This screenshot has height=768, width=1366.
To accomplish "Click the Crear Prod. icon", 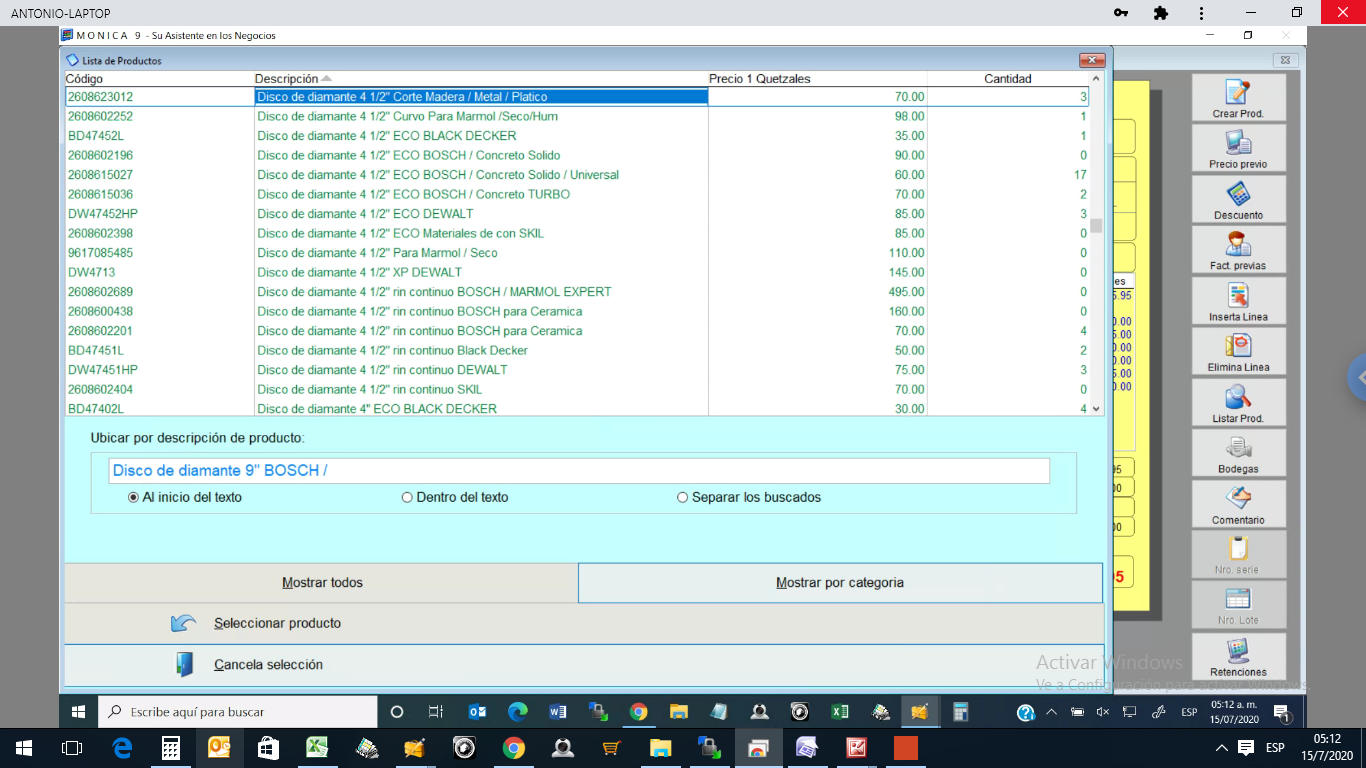I will 1238,94.
